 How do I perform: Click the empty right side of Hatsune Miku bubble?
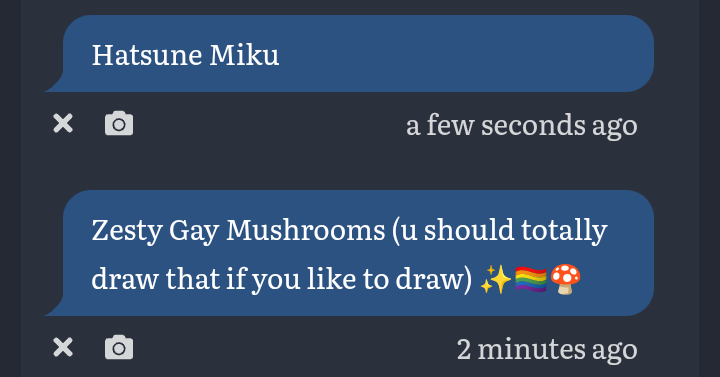tap(464, 54)
